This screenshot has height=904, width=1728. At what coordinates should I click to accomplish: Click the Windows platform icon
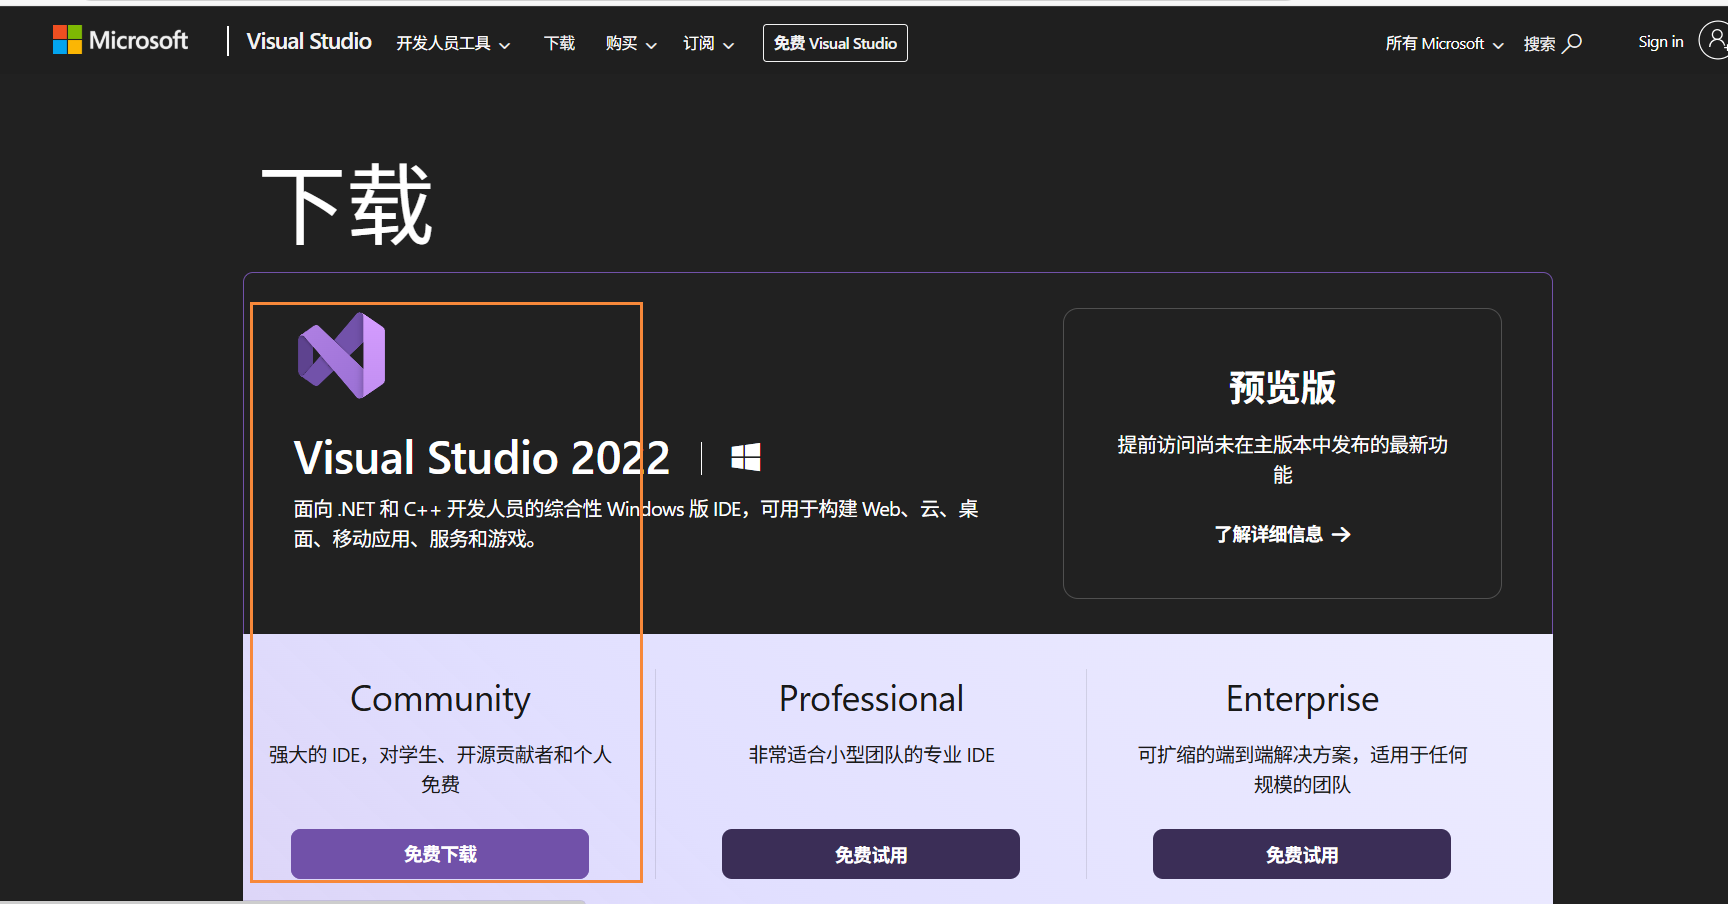746,458
